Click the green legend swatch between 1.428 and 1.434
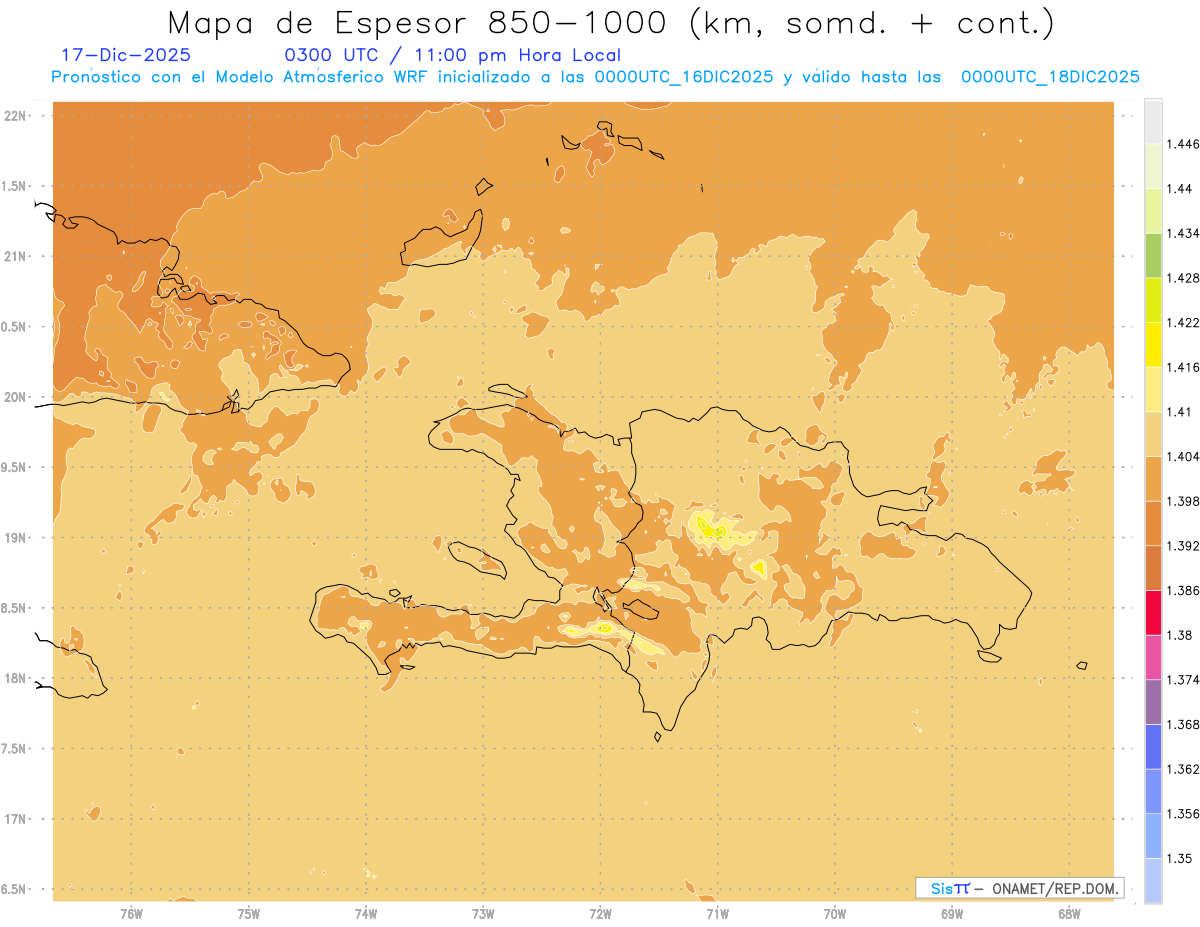Screen dimensions: 1200x927 pyautogui.click(x=1153, y=255)
